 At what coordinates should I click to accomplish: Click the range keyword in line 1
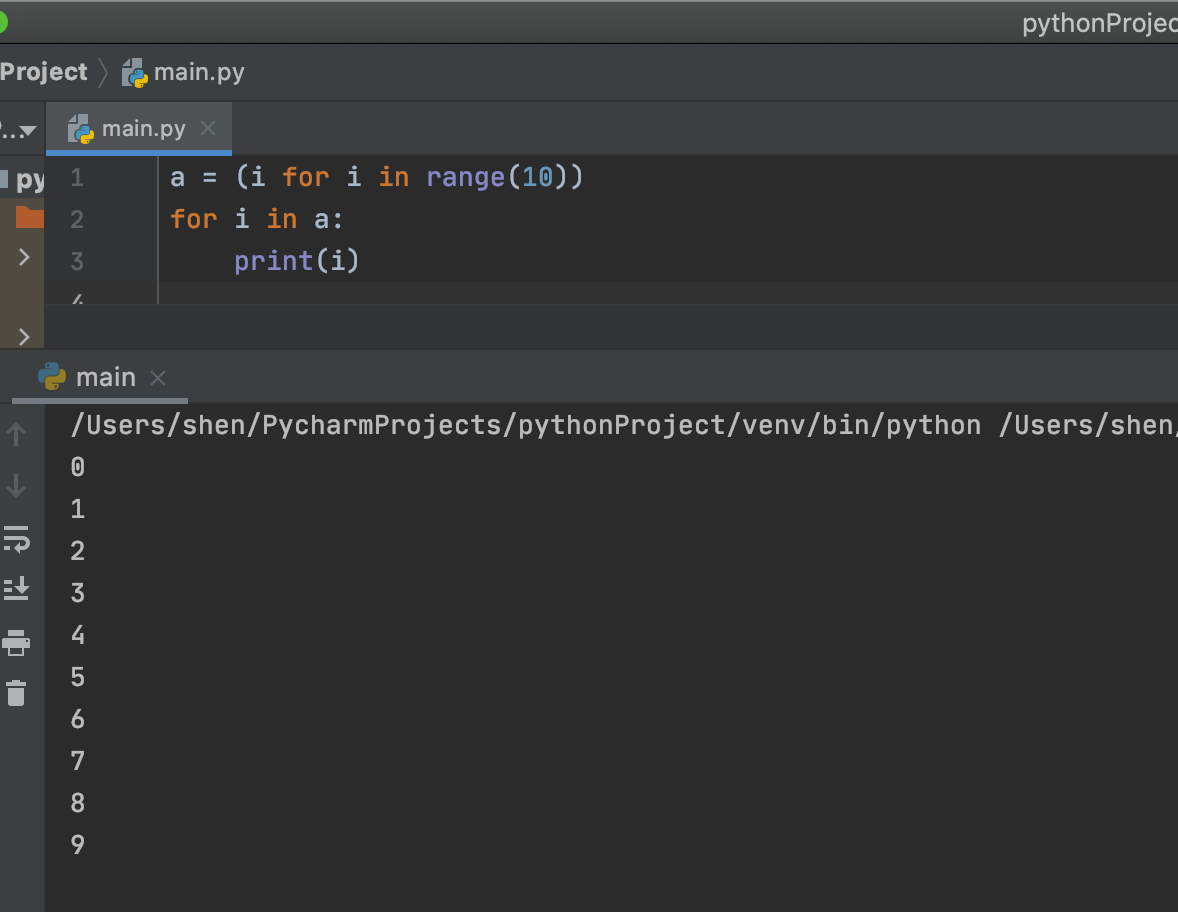(x=465, y=178)
